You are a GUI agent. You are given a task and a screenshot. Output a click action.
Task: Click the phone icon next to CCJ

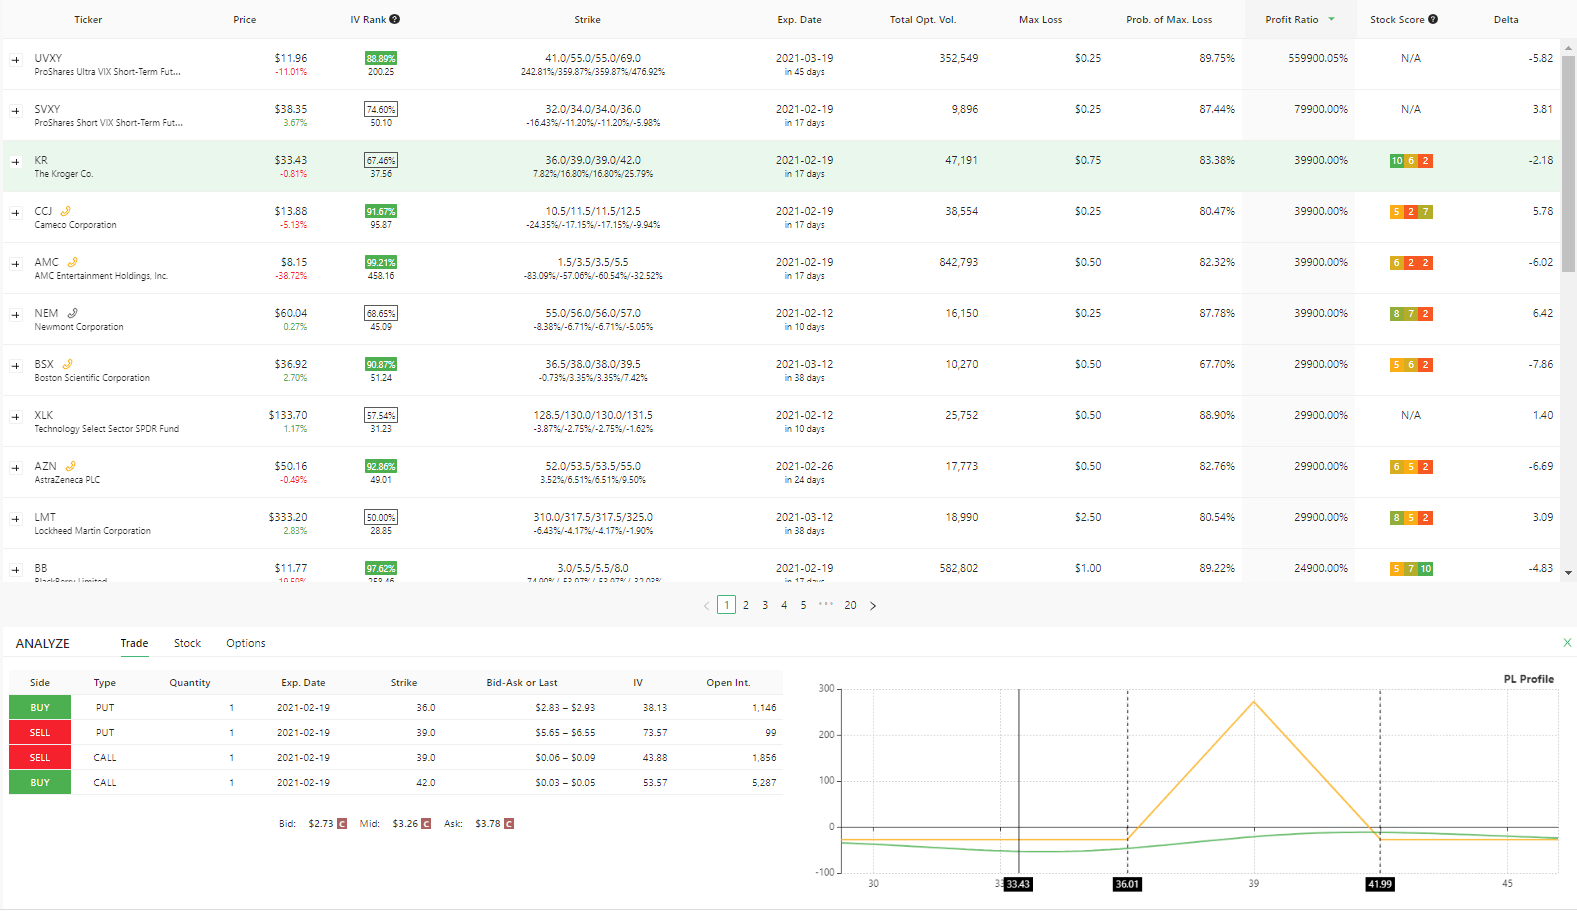click(x=65, y=211)
